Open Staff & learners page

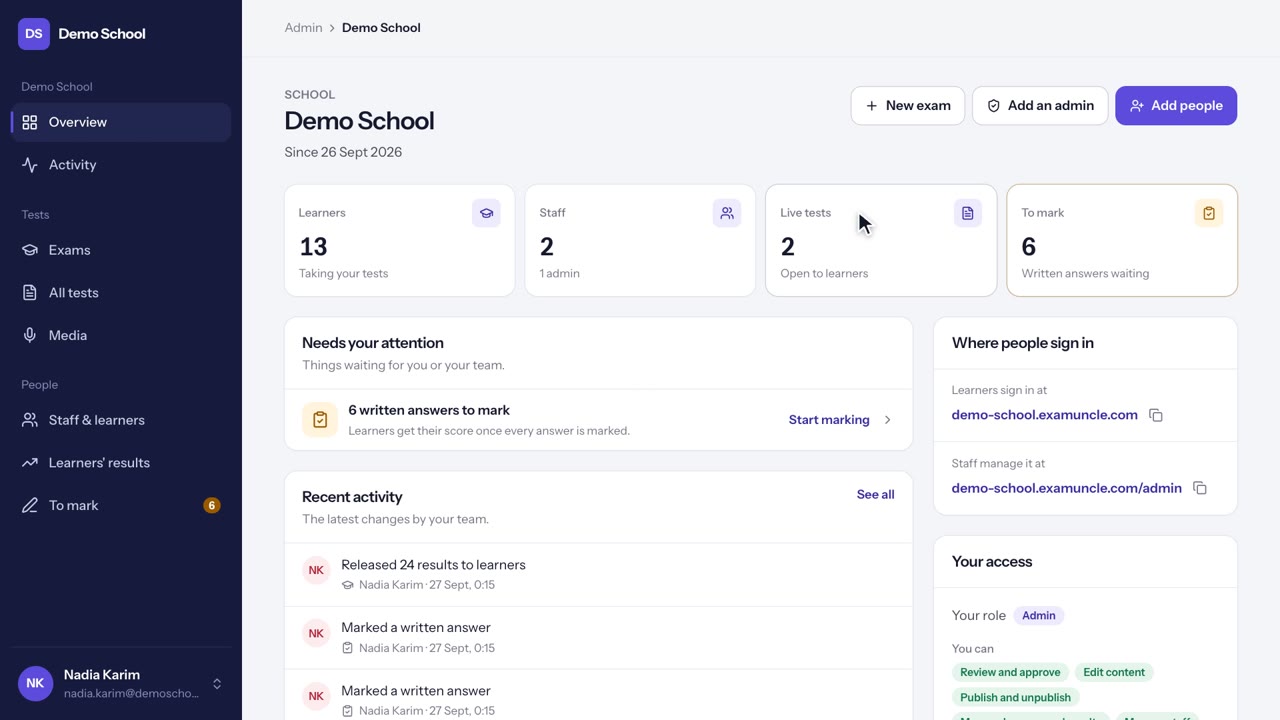pyautogui.click(x=121, y=420)
